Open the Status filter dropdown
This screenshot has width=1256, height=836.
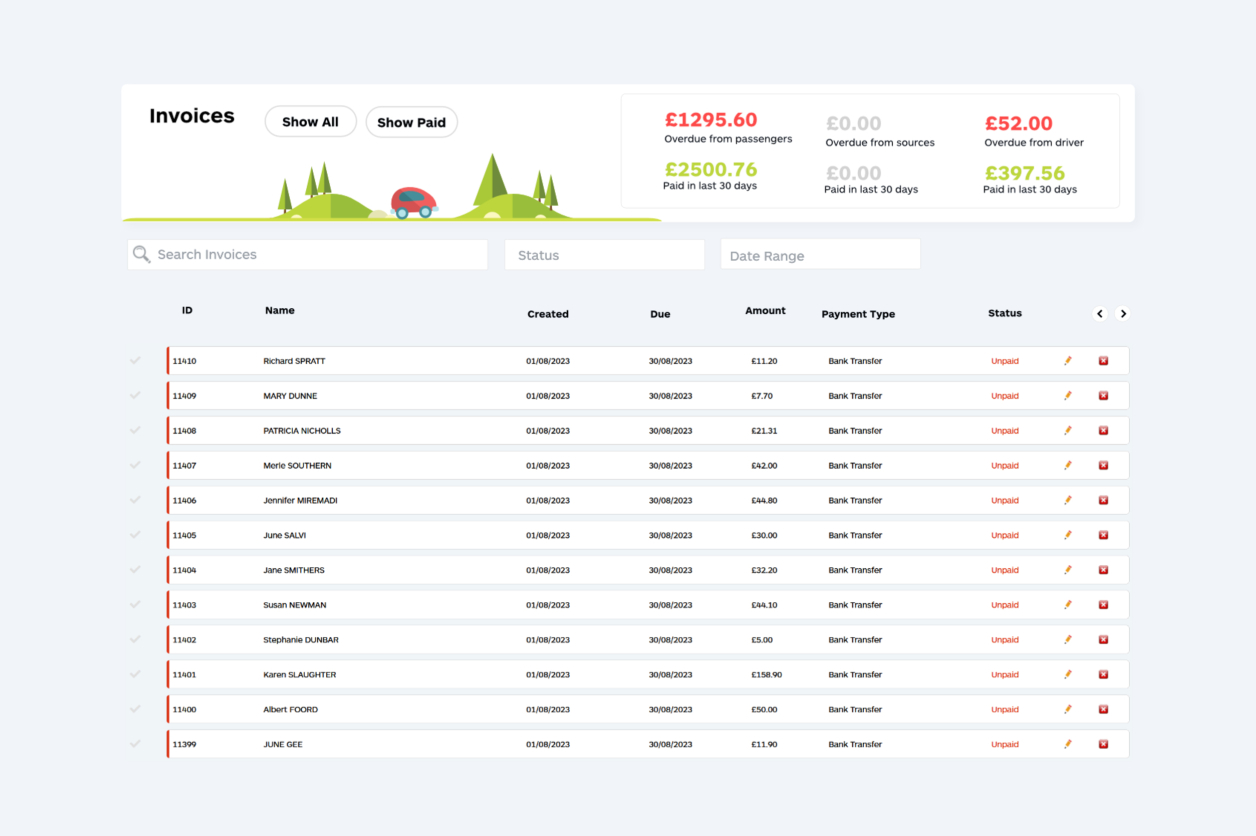[604, 255]
